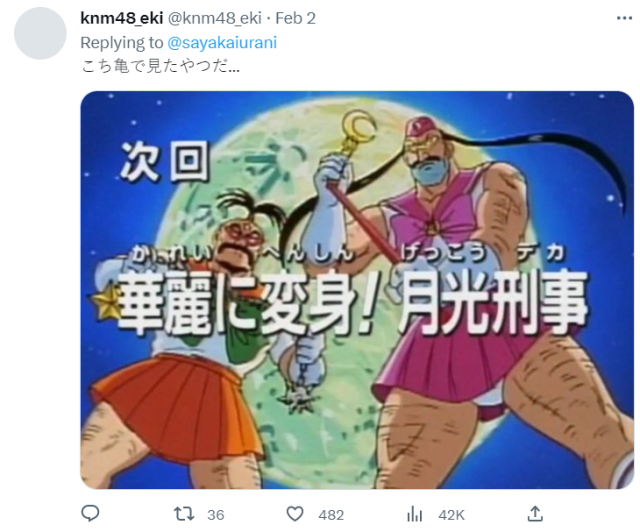640x532 pixels.
Task: Click the reply speech bubble icon
Action: [90, 514]
